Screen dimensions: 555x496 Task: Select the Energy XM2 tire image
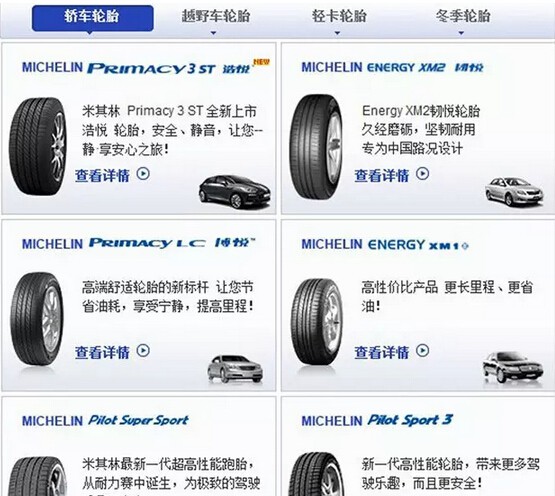point(316,147)
